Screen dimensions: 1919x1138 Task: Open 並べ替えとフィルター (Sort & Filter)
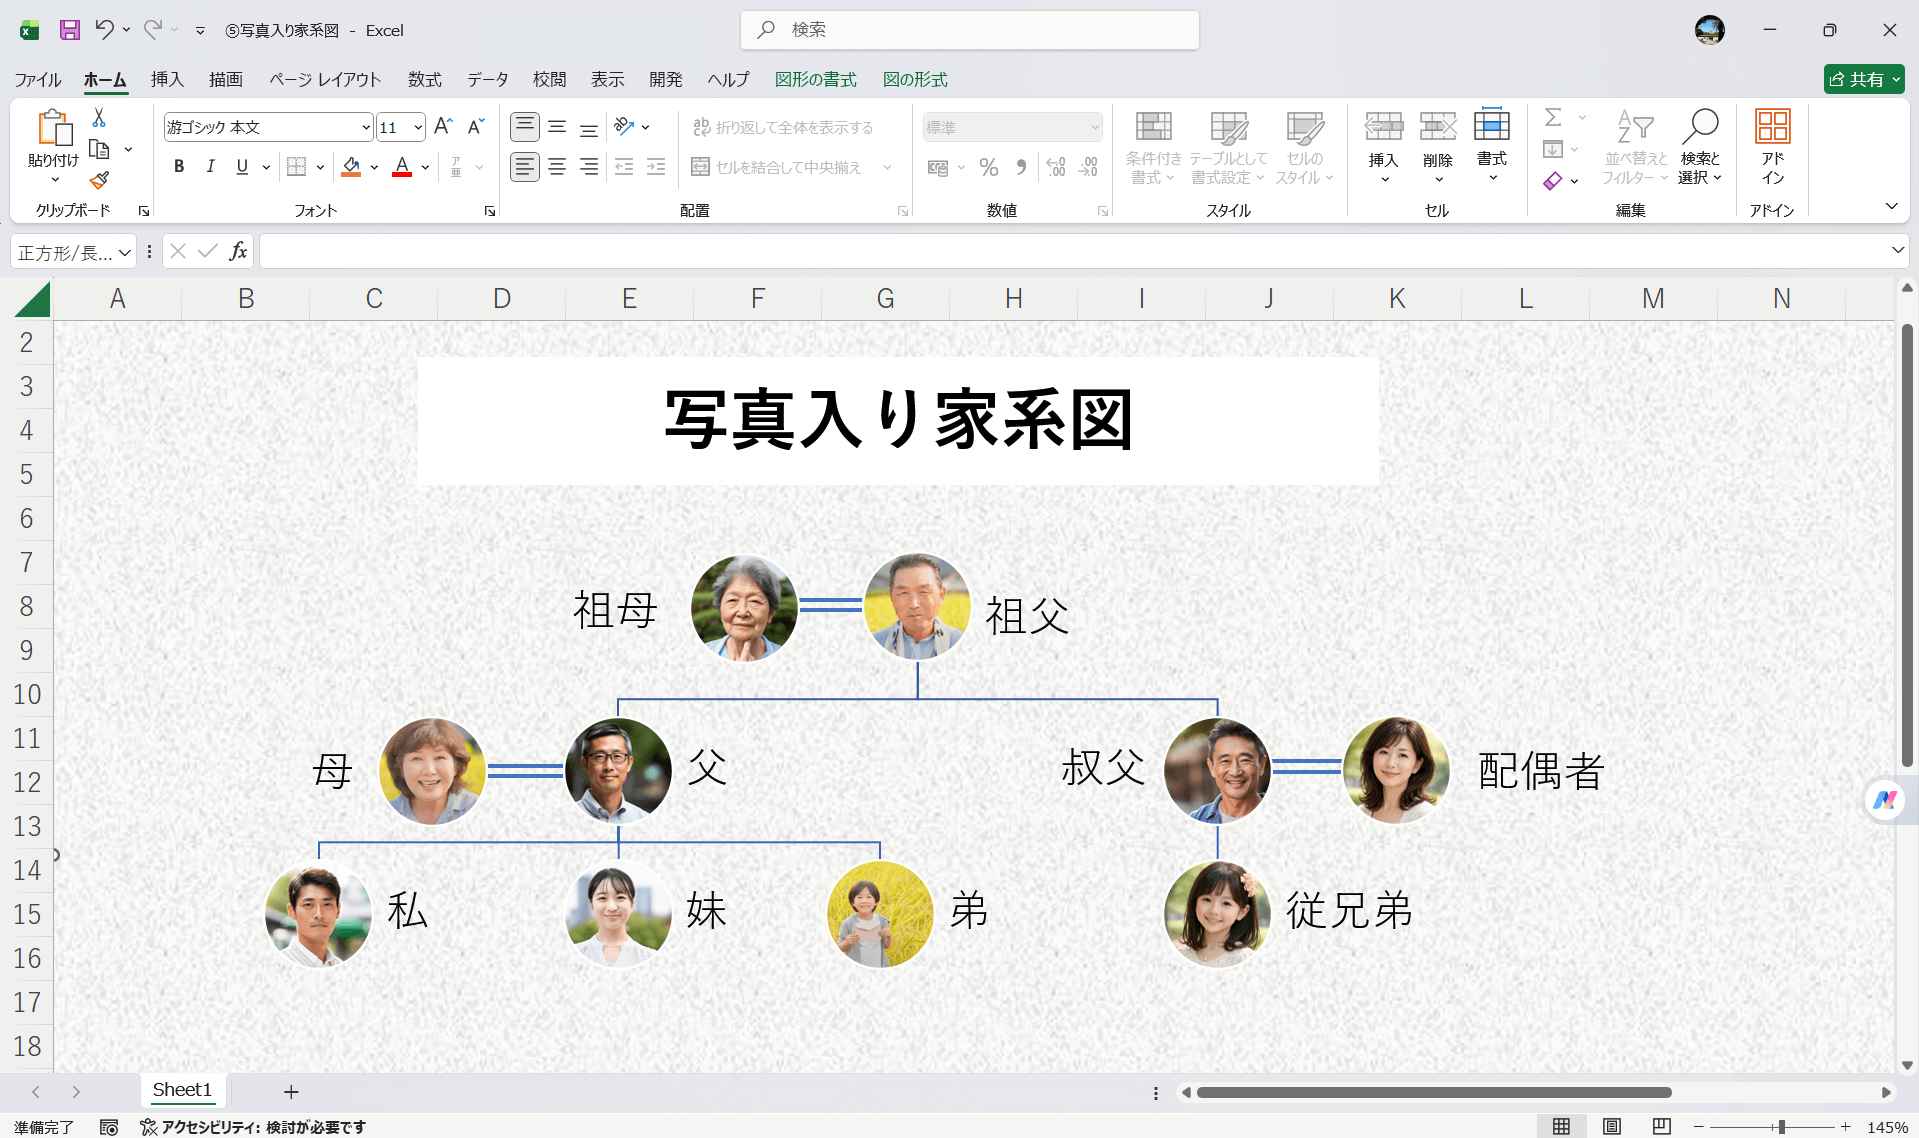click(1634, 148)
